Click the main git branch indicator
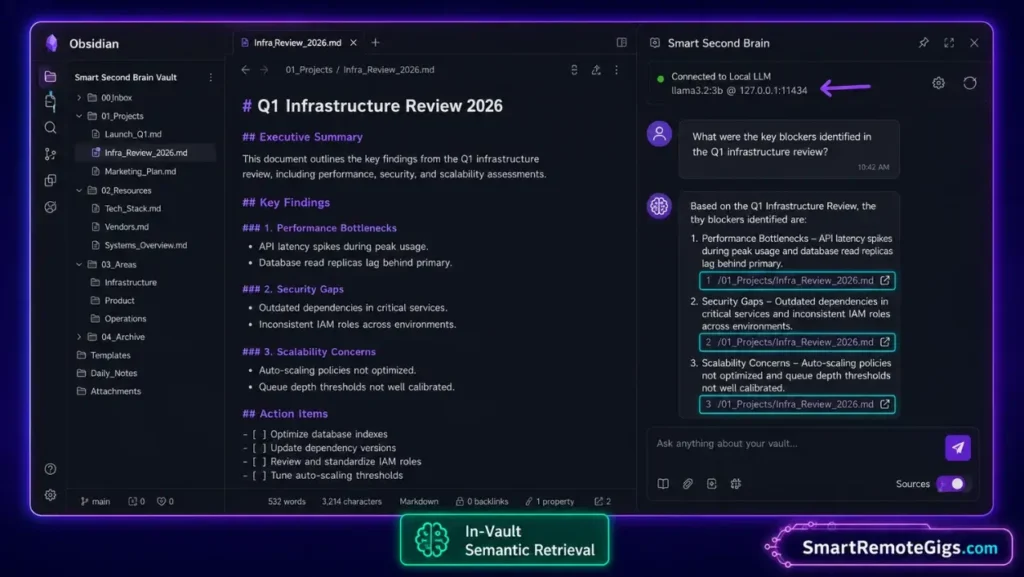The width and height of the screenshot is (1024, 577). pos(95,501)
